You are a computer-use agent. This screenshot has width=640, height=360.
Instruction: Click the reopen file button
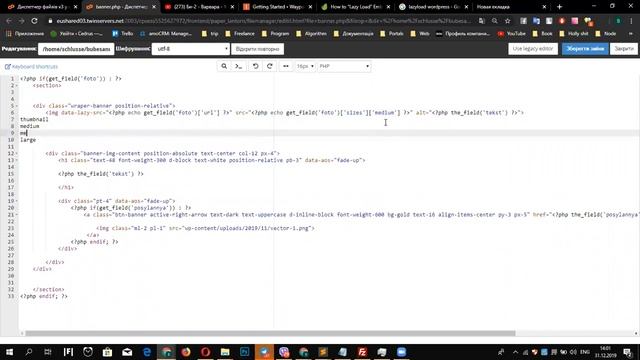pyautogui.click(x=257, y=49)
